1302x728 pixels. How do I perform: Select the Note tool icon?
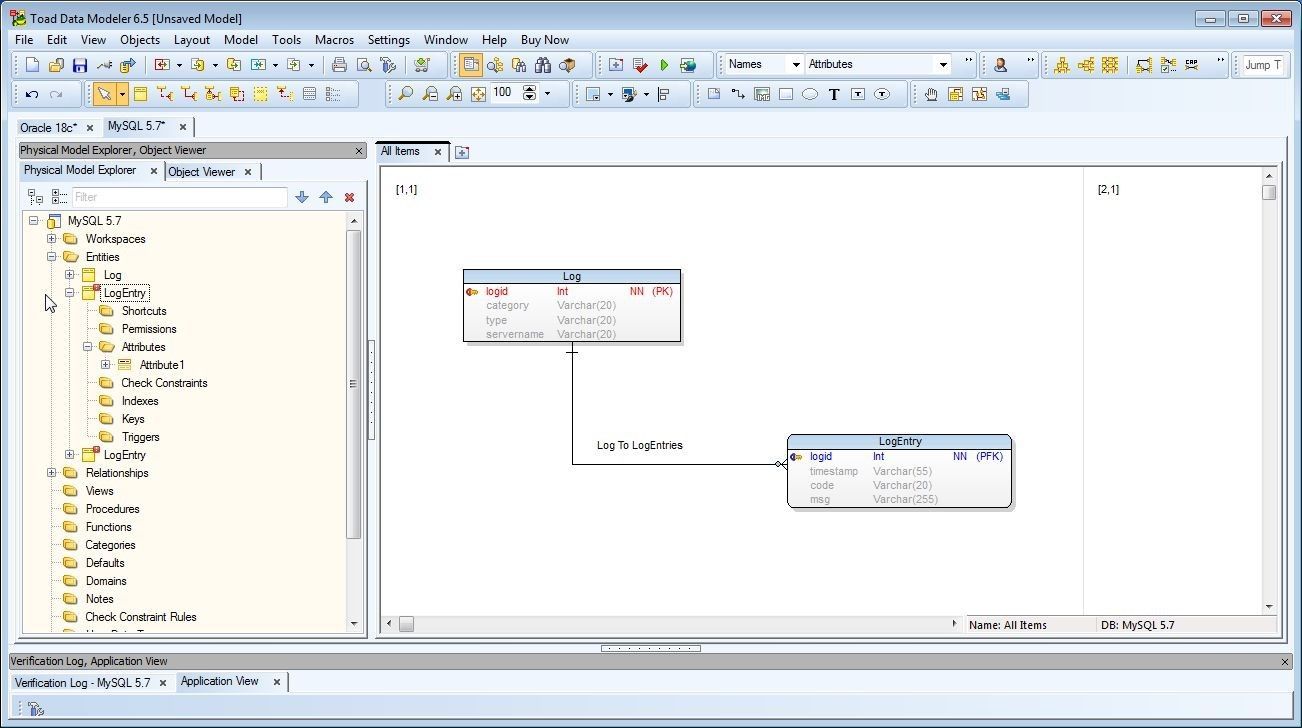[x=714, y=94]
